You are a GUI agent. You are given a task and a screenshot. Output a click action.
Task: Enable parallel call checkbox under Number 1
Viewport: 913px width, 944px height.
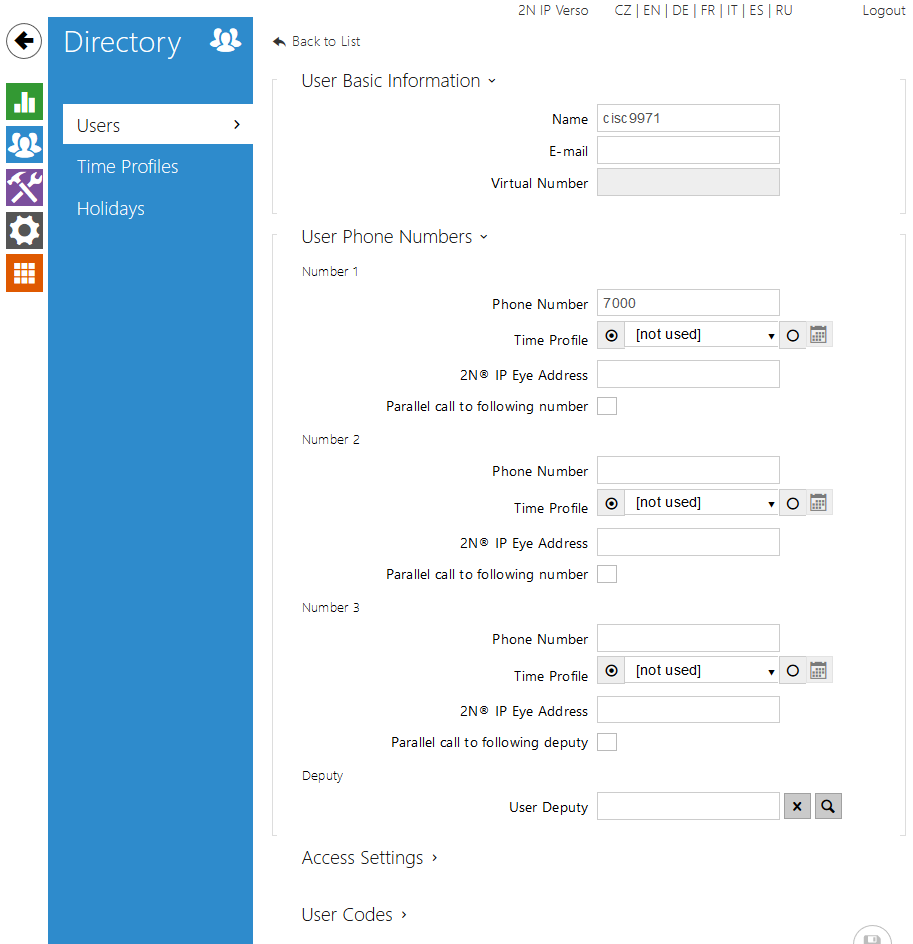click(x=607, y=406)
